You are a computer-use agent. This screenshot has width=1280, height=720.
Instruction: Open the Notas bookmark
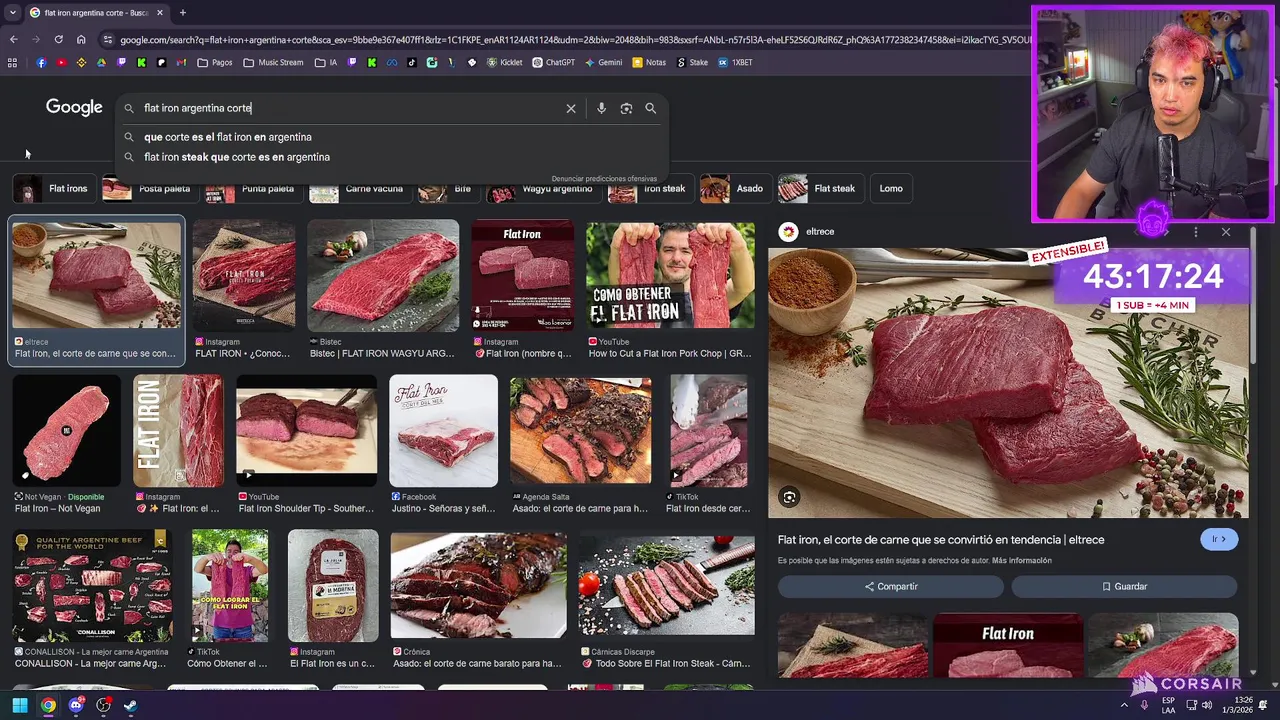[649, 62]
